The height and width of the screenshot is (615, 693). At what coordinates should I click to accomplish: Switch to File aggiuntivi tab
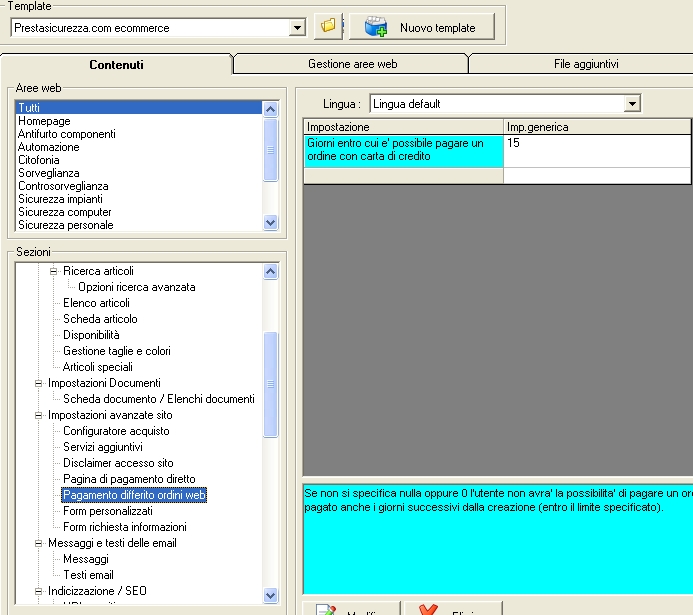coord(586,64)
